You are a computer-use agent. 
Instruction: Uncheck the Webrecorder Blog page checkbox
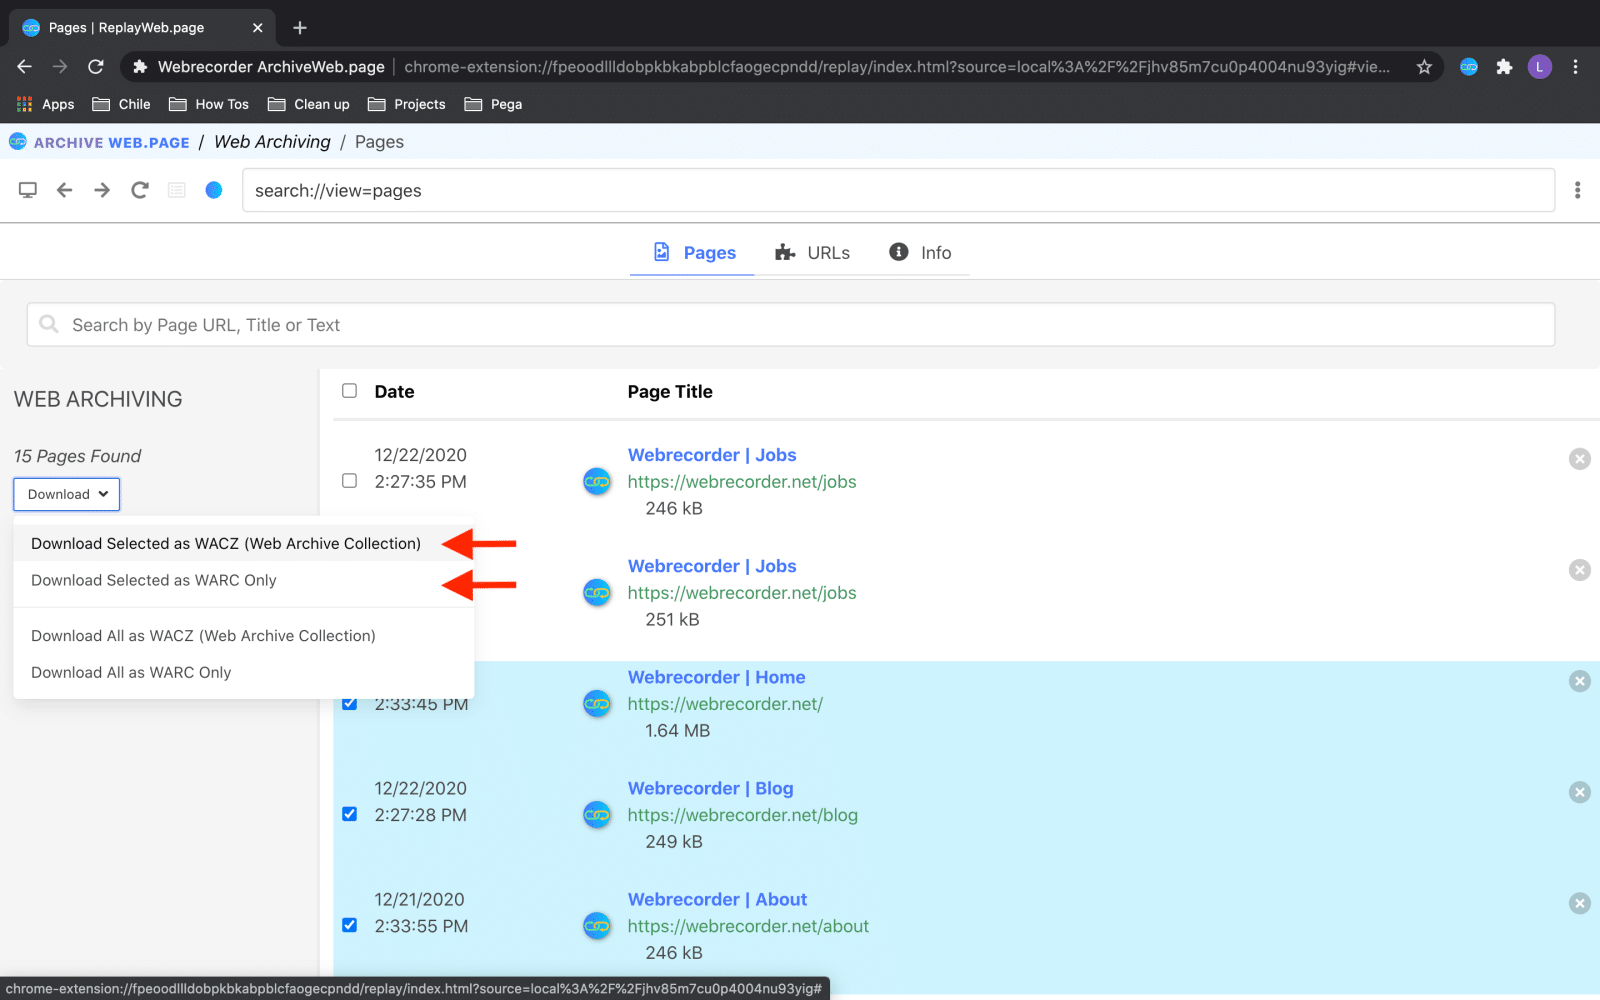point(349,814)
